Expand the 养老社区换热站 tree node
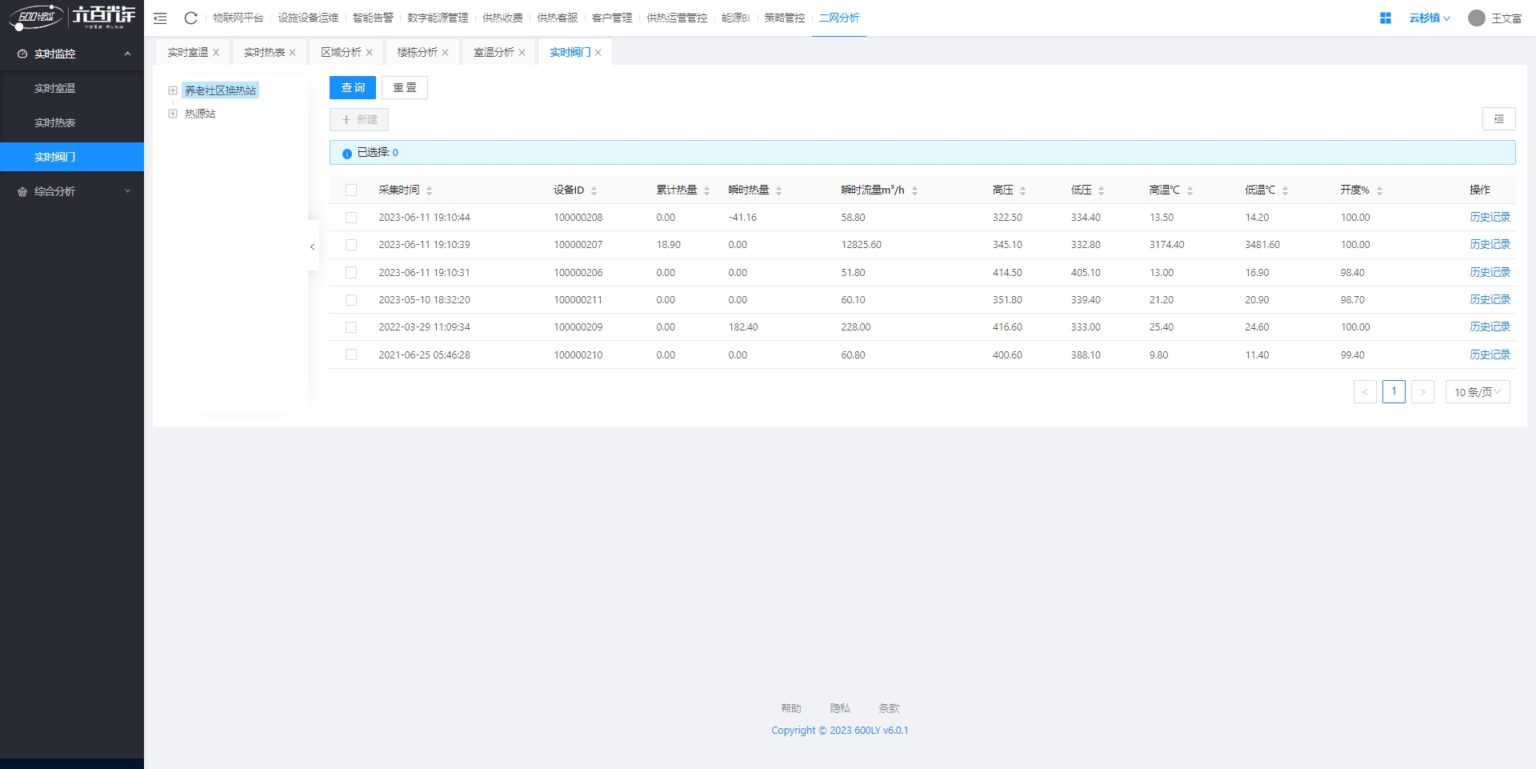The width and height of the screenshot is (1536, 769). [x=173, y=90]
